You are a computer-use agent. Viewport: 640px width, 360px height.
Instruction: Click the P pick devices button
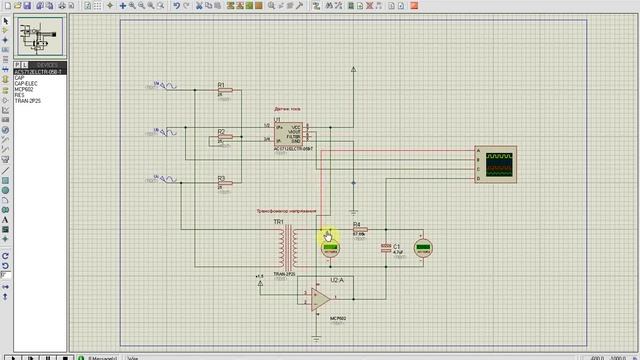(17, 65)
